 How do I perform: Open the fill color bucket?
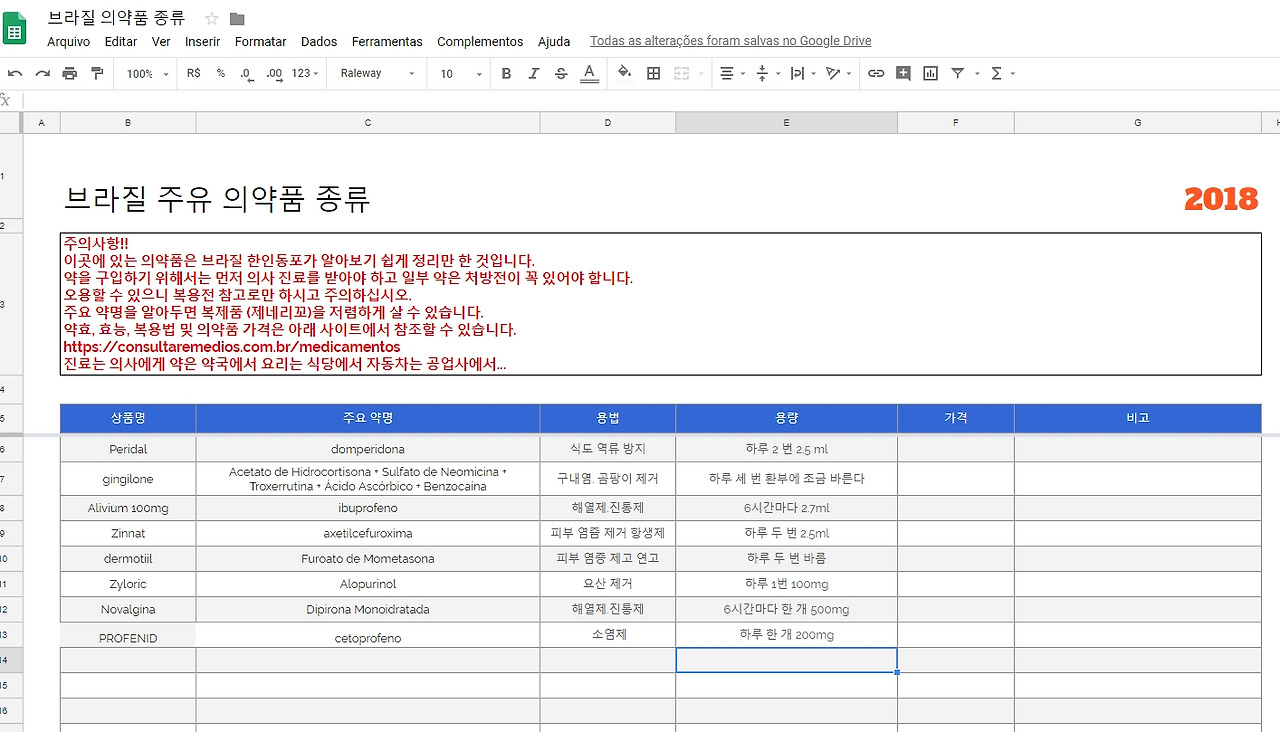coord(625,73)
